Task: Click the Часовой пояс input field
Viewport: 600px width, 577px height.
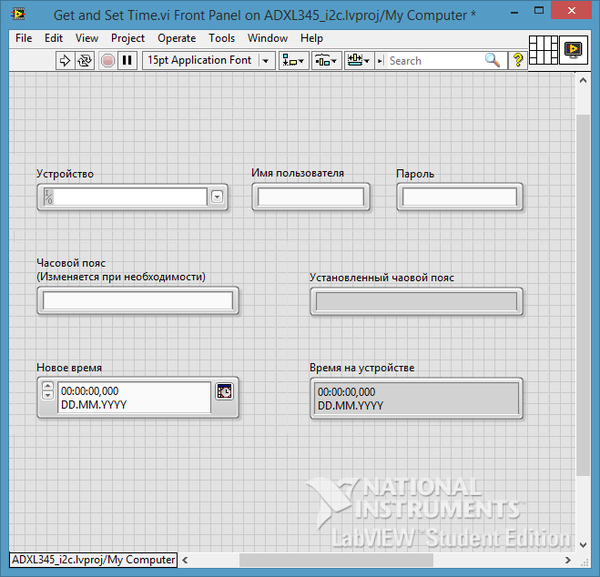Action: tap(138, 300)
